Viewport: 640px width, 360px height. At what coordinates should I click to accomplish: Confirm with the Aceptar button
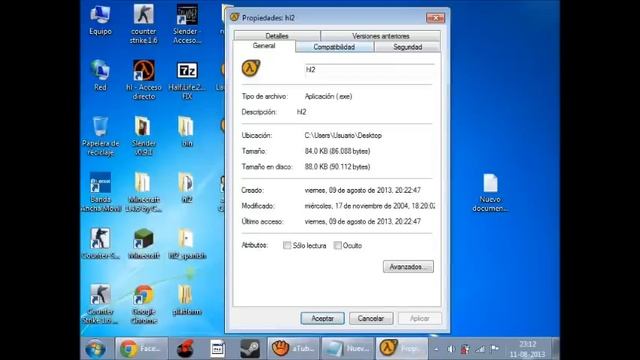coord(322,318)
